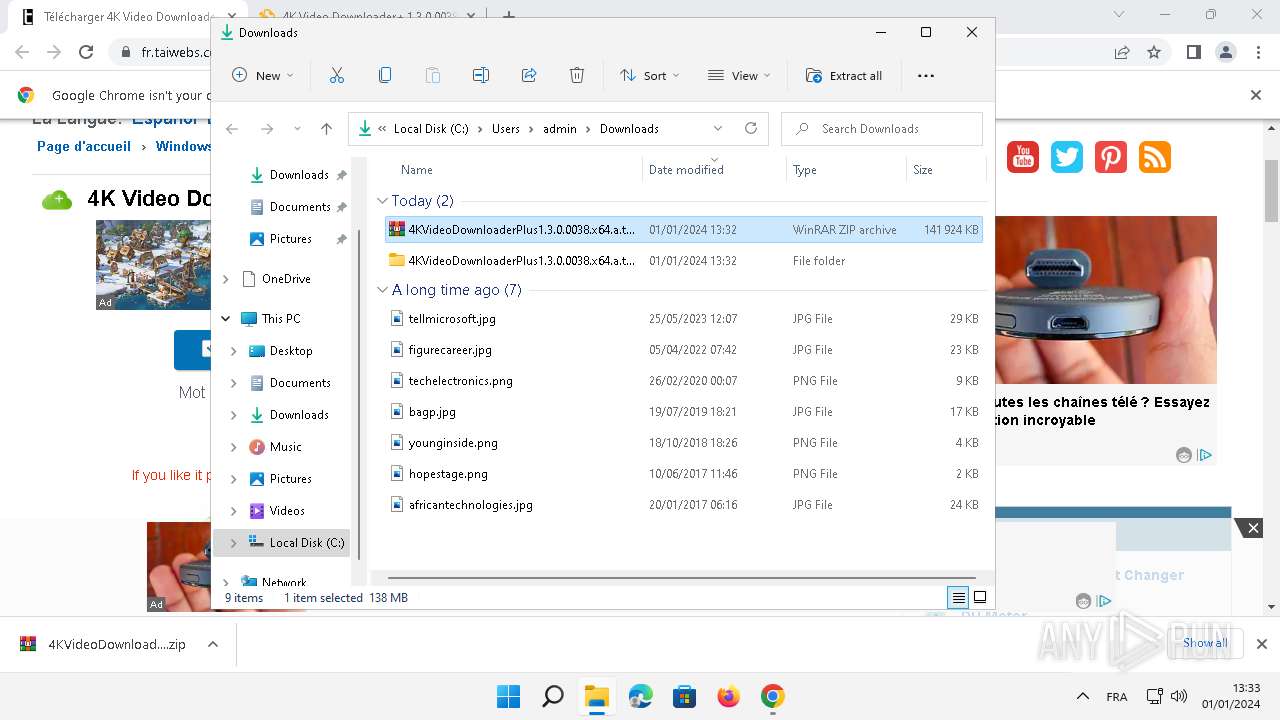Screen dimensions: 1280x720
Task: Expand the Music tree node
Action: [x=233, y=447]
